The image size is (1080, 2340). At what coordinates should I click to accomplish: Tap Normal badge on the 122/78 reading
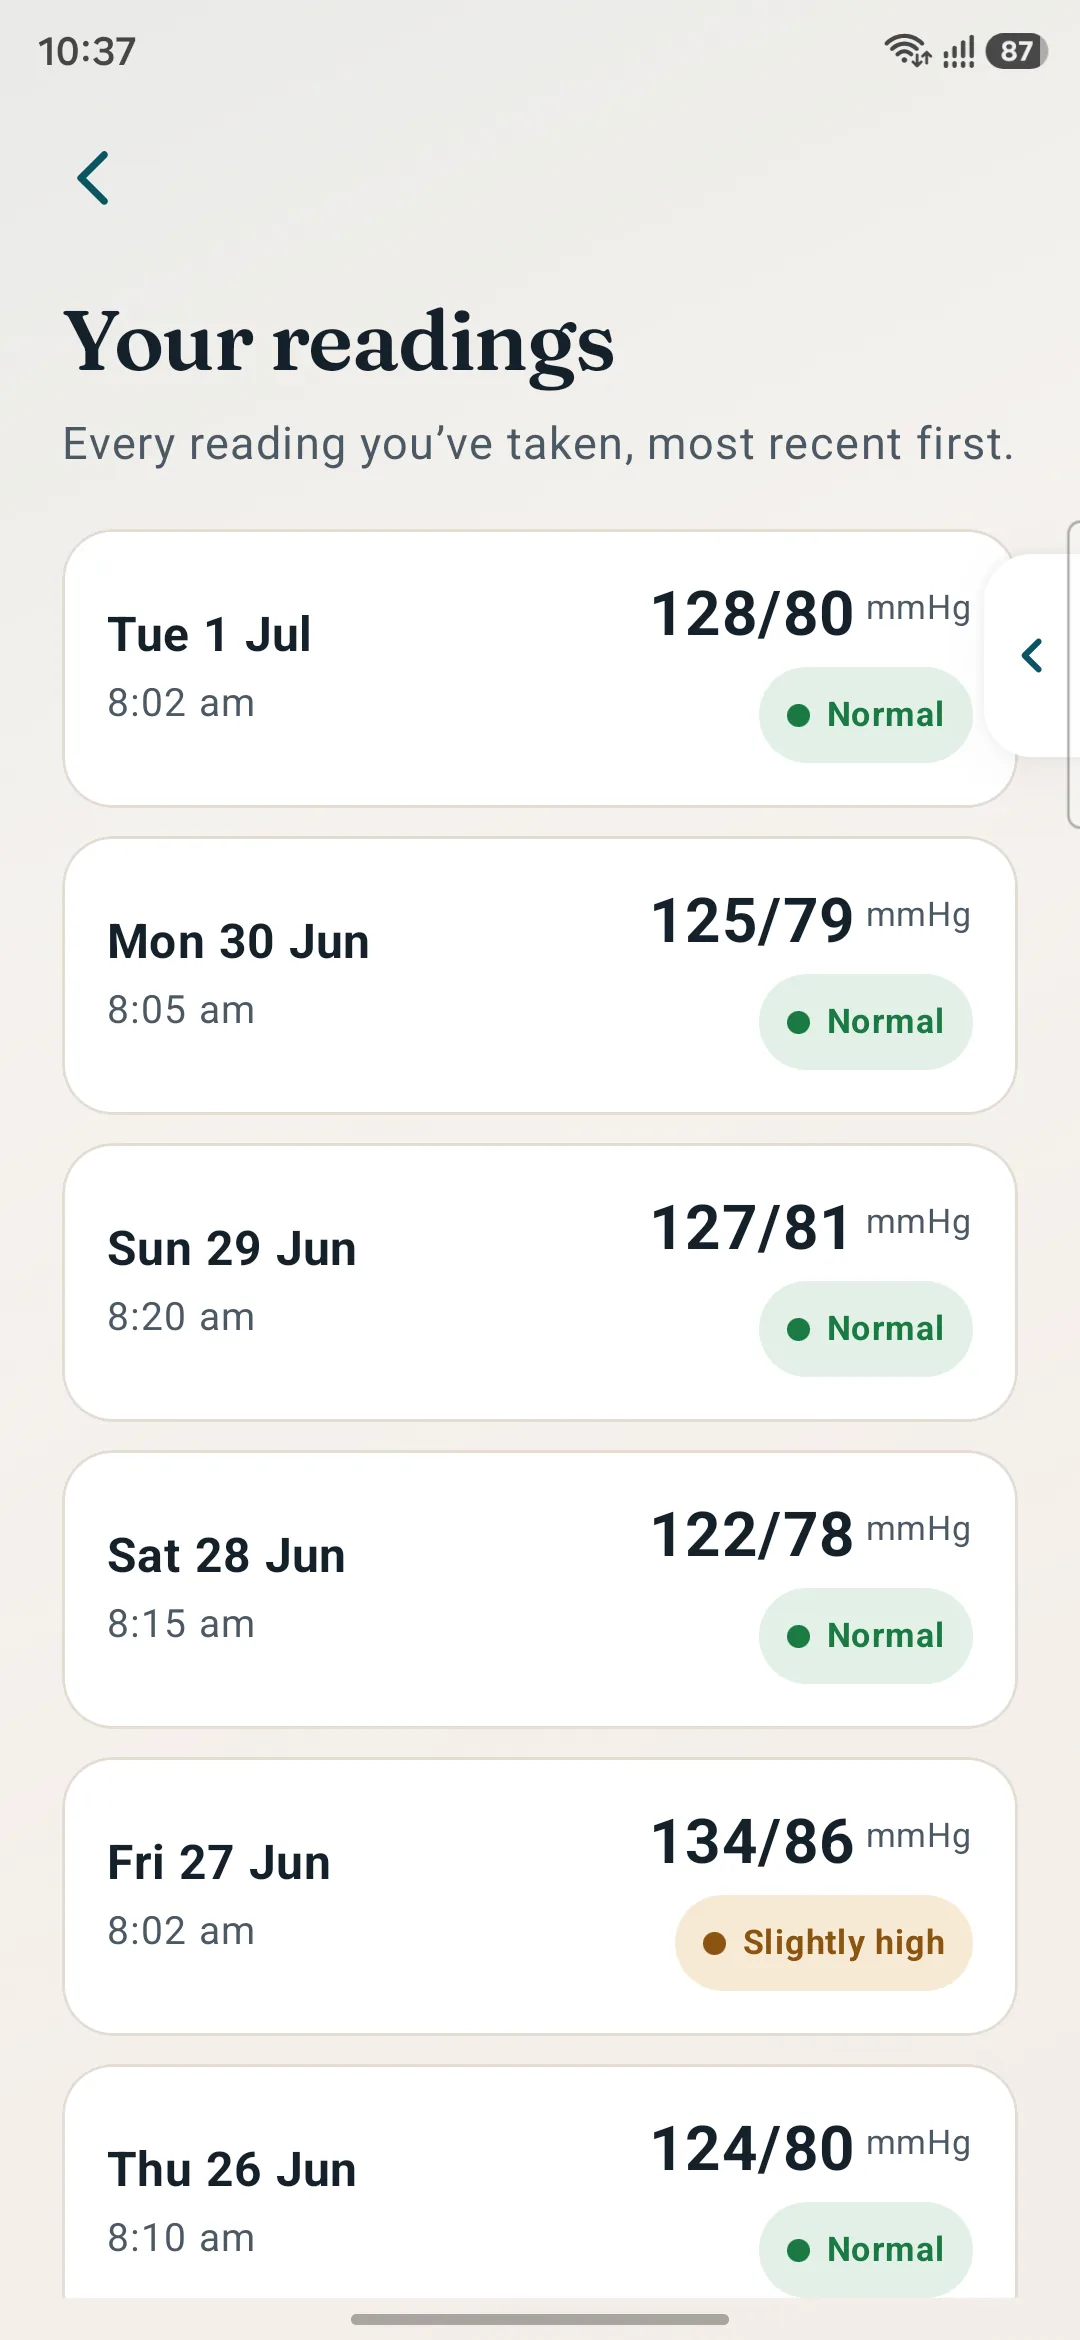click(x=866, y=1636)
